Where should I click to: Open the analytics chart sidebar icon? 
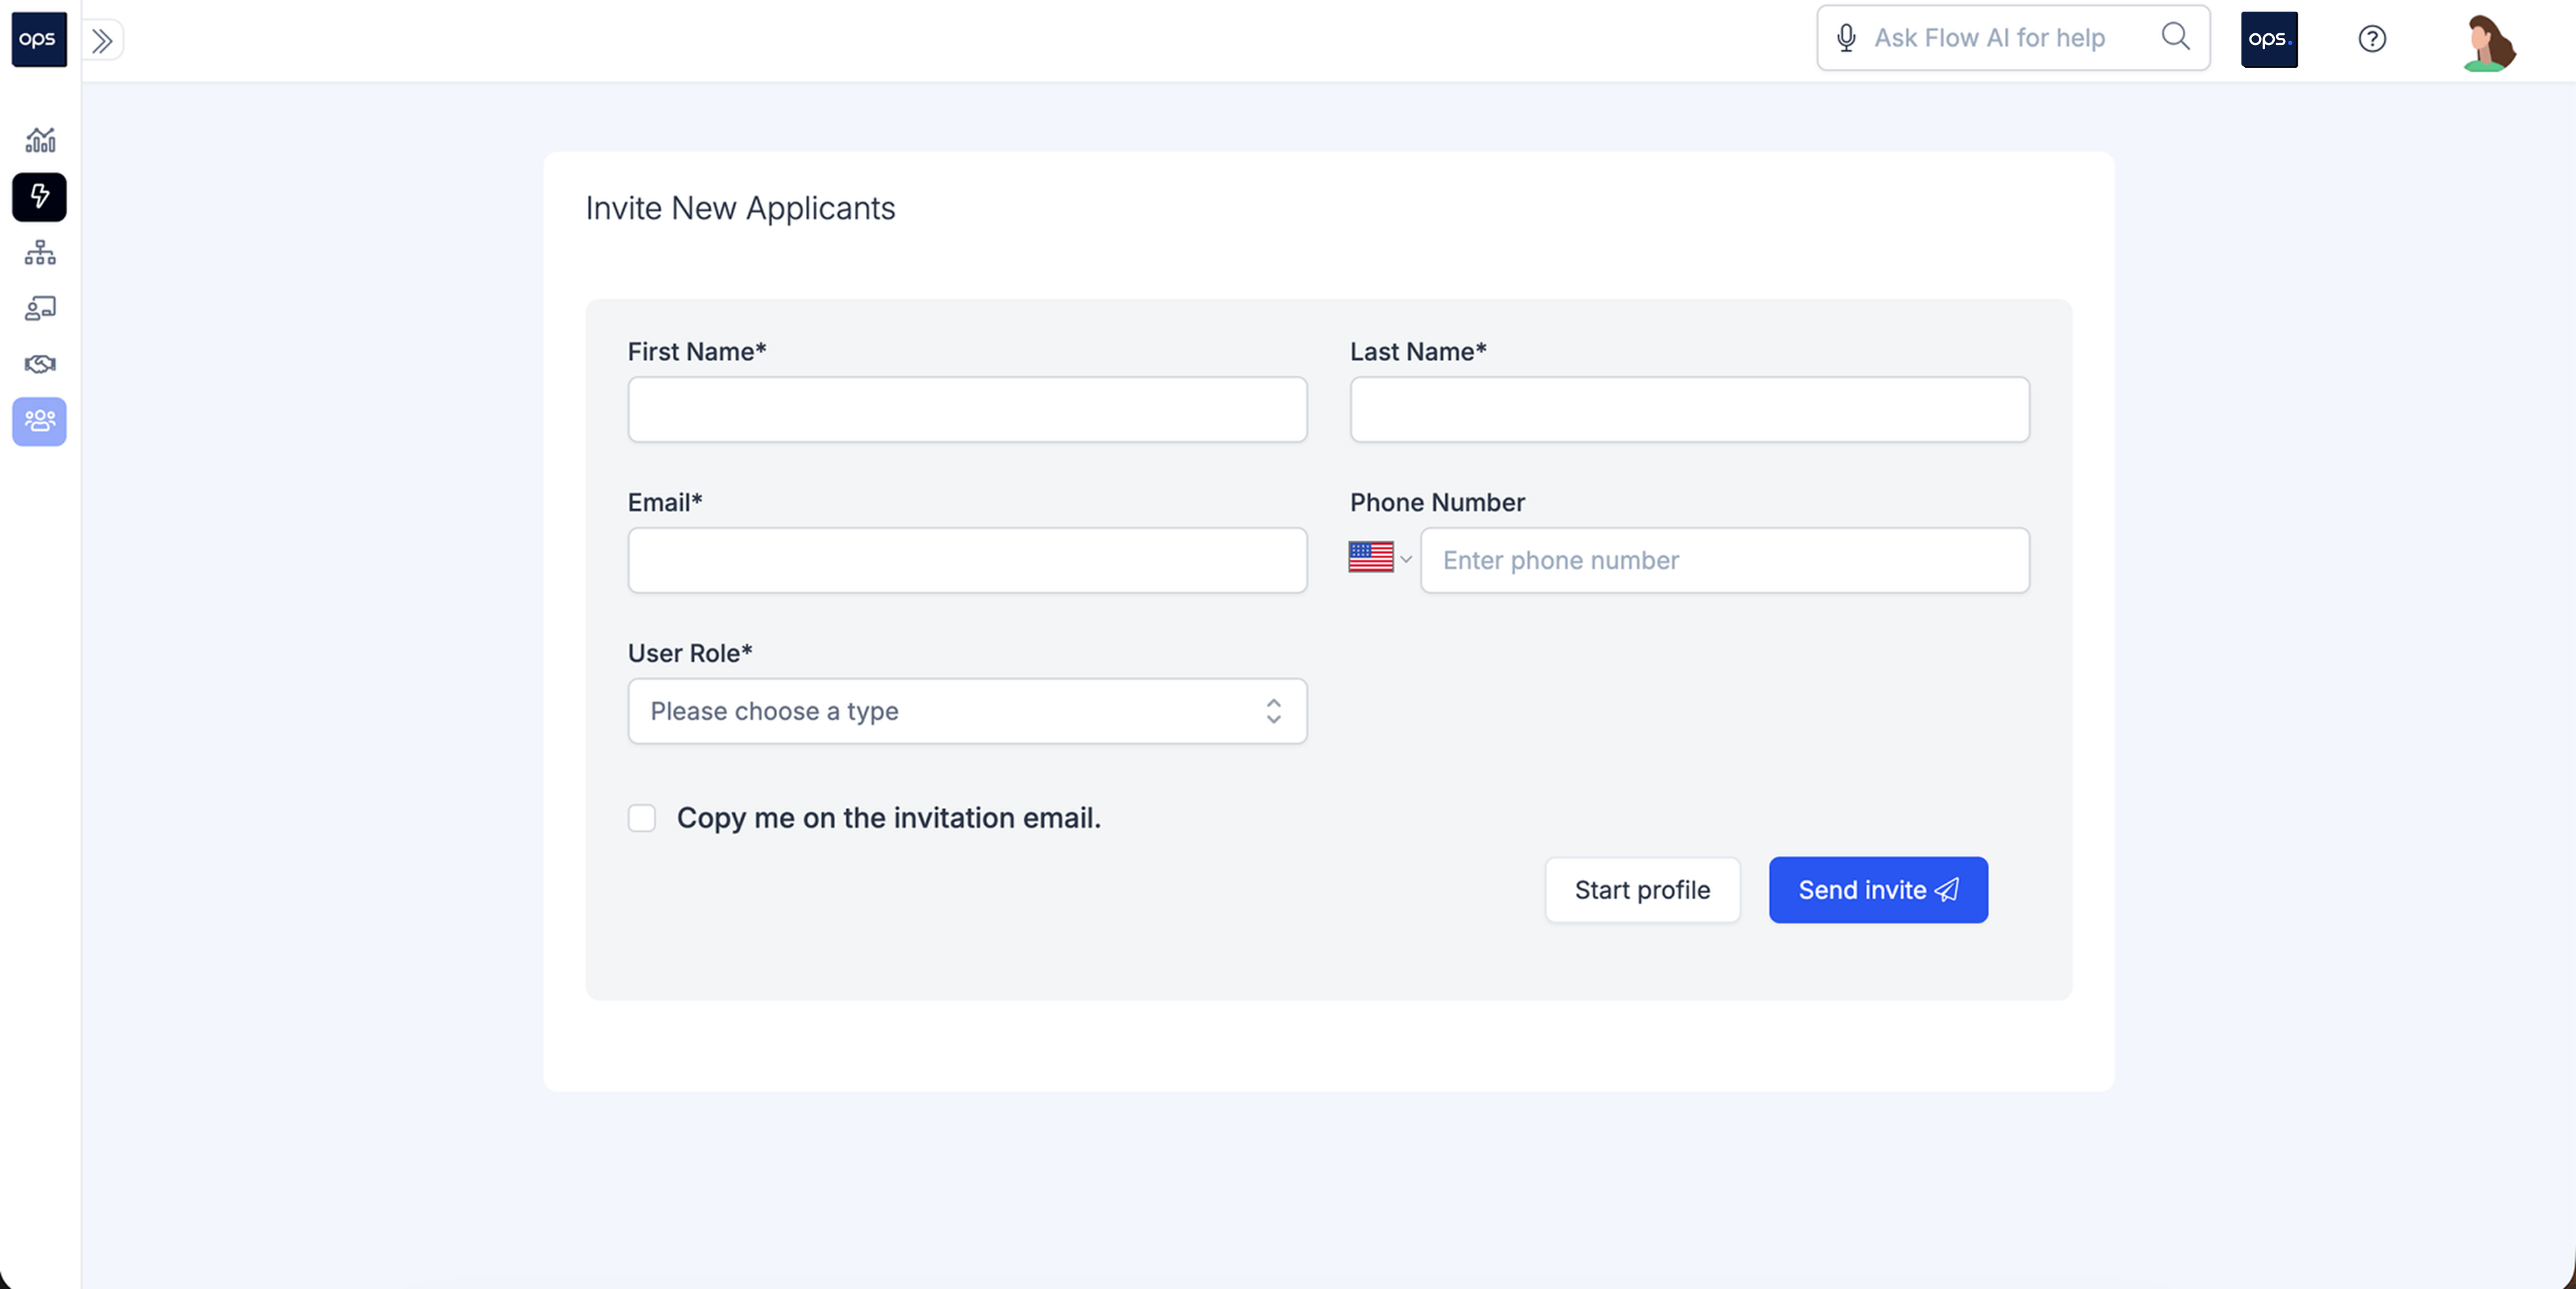pos(40,140)
